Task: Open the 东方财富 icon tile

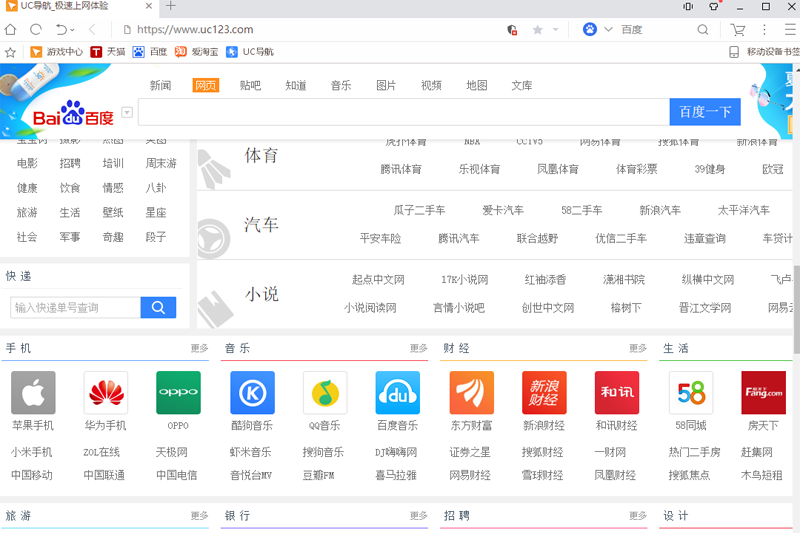Action: pos(472,393)
